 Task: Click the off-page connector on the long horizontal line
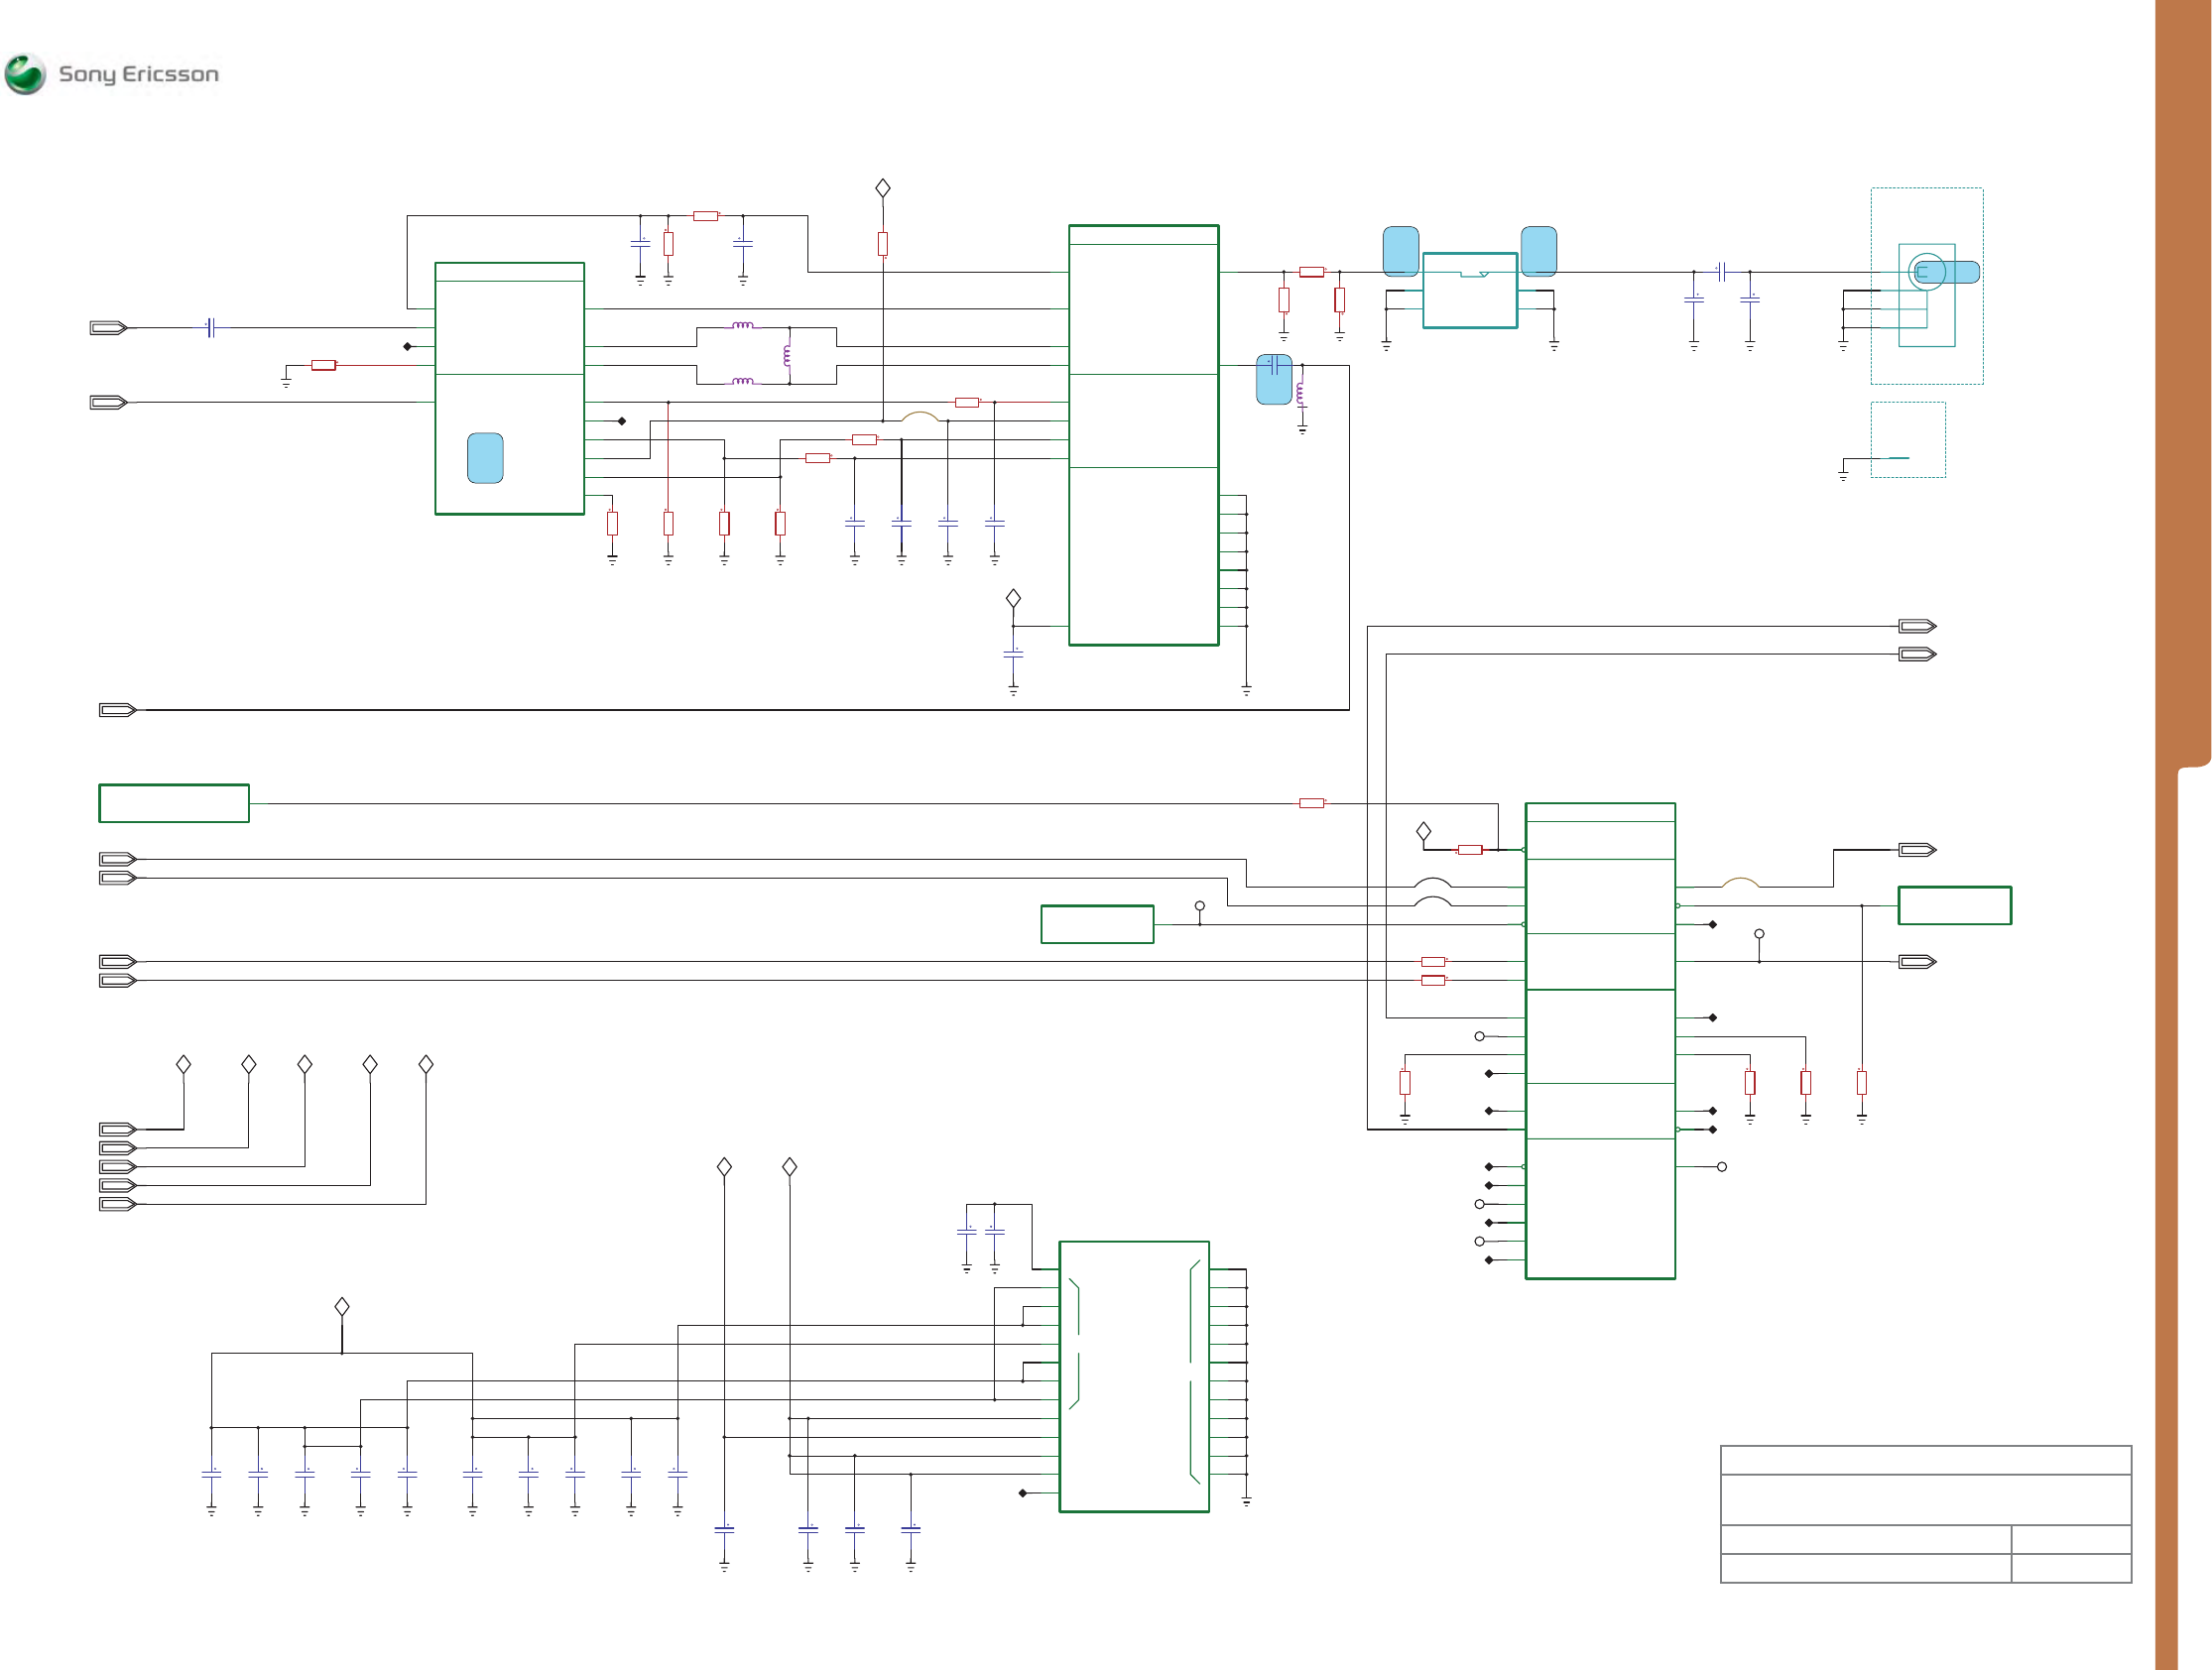coord(117,710)
